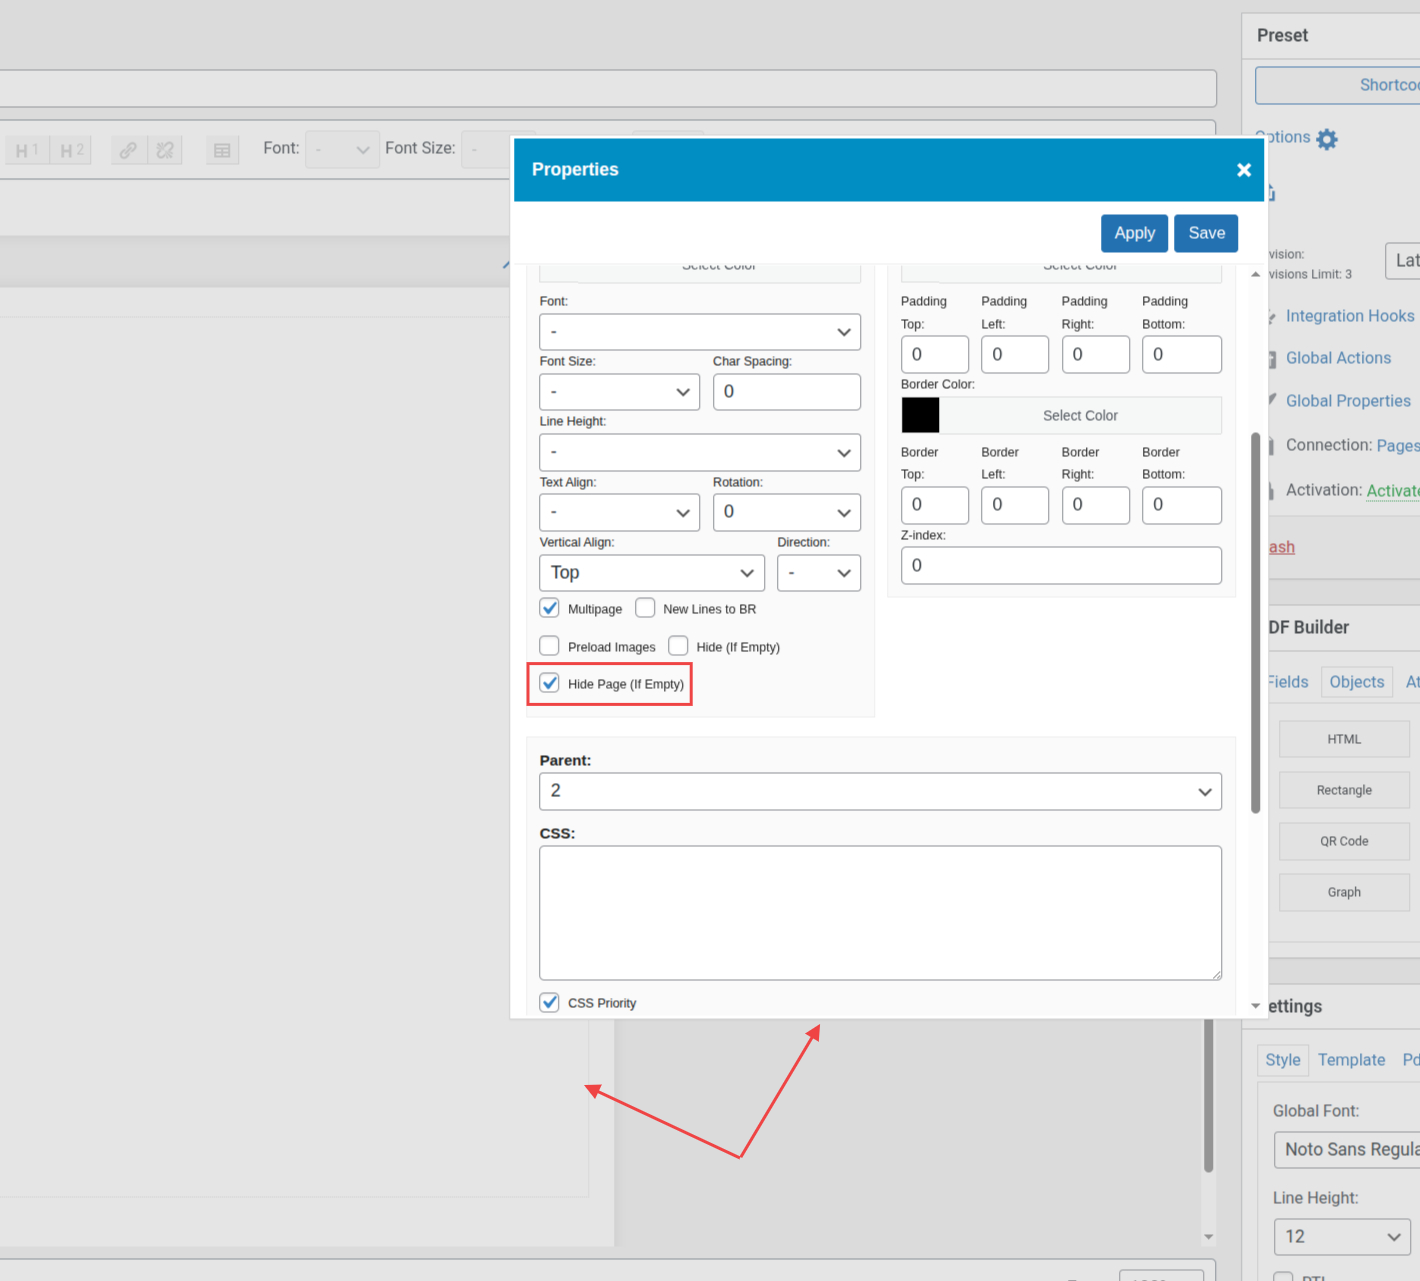Open the Options gear icon in sidebar
The width and height of the screenshot is (1420, 1281).
coord(1327,139)
